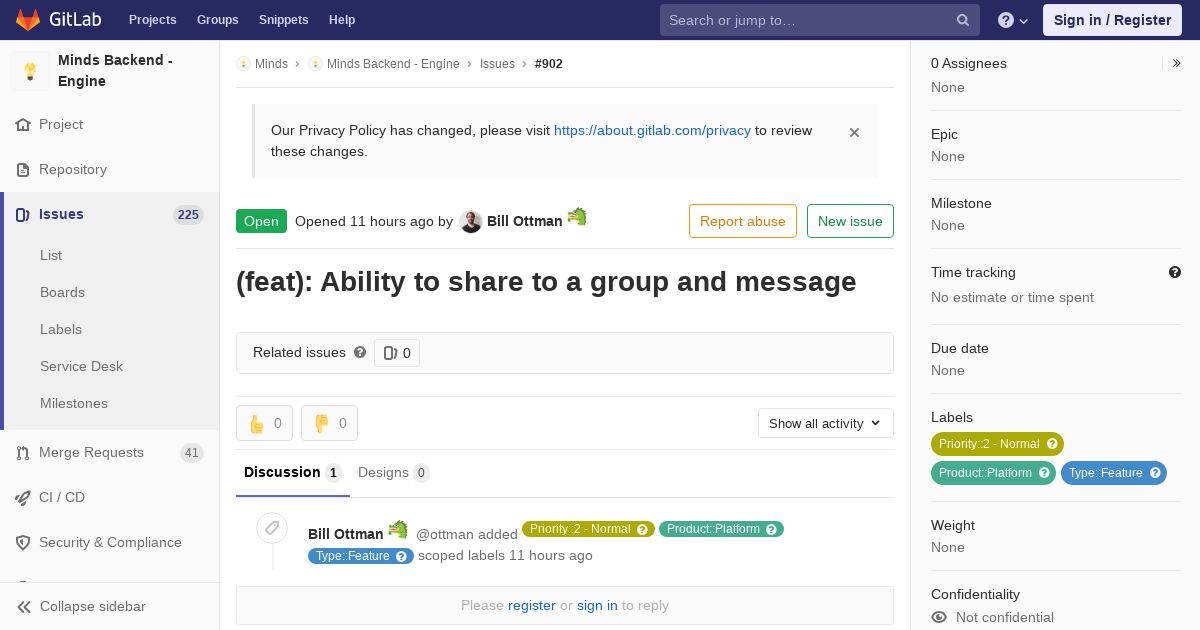Open Milestones in sidebar
1200x630 pixels.
(x=74, y=403)
